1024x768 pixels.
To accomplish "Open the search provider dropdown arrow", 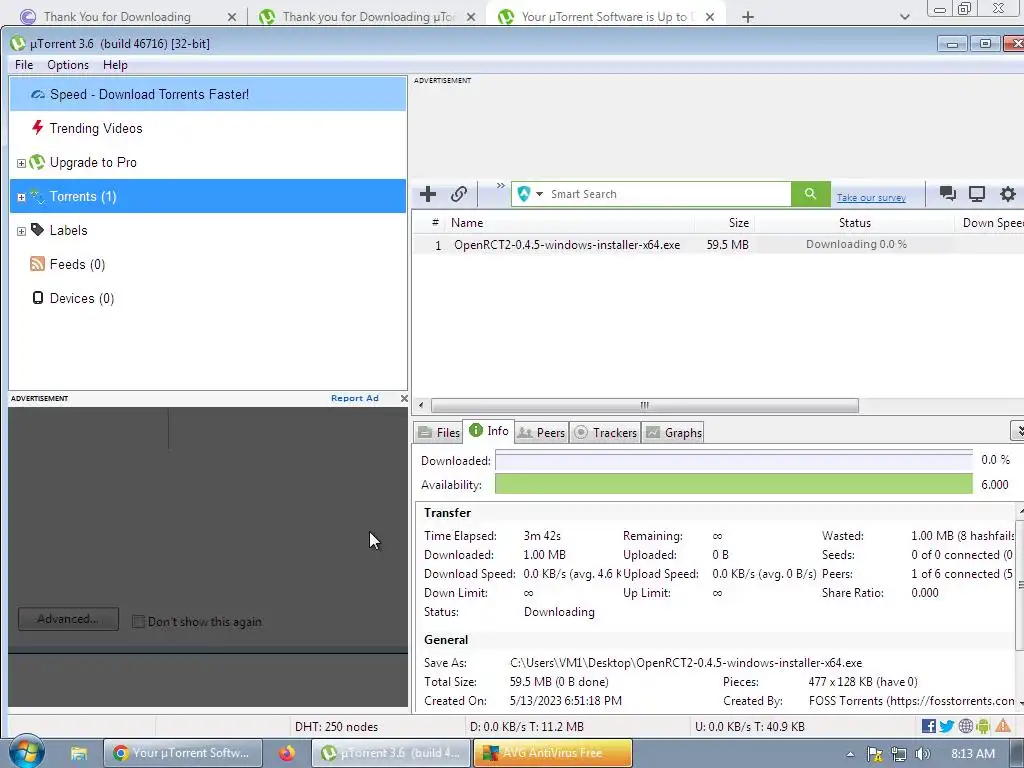I will click(539, 194).
